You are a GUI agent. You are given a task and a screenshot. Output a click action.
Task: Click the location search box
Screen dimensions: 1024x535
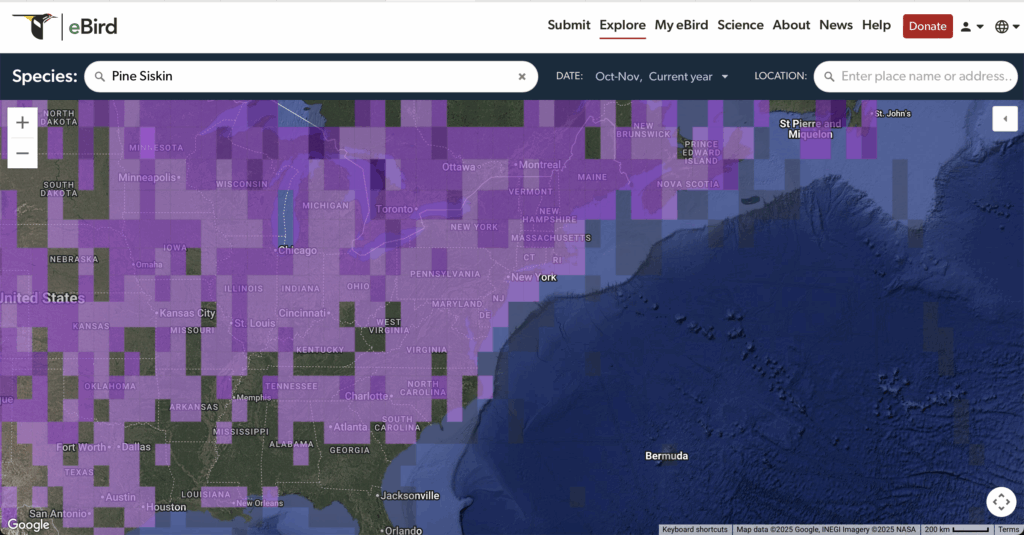click(925, 76)
